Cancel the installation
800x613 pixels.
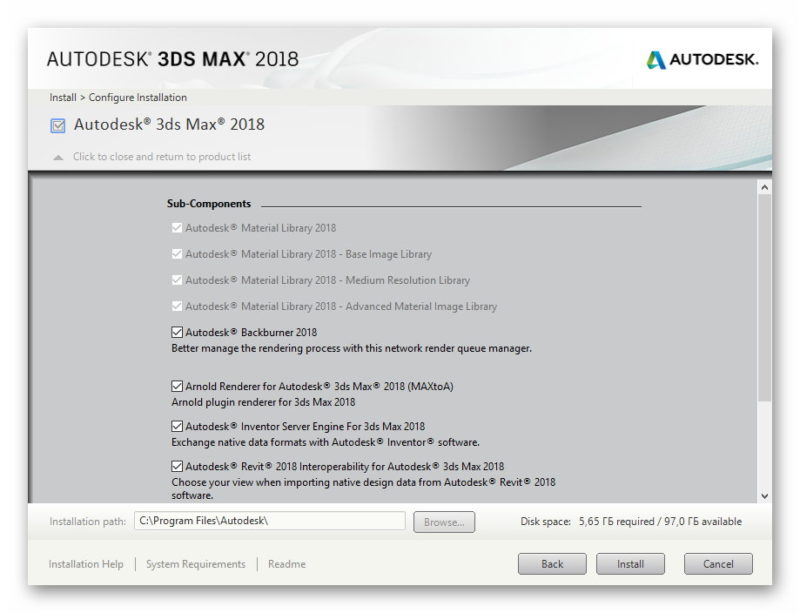[x=718, y=564]
